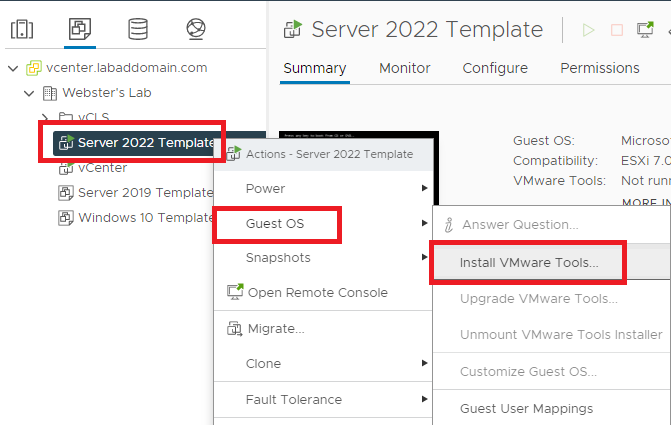This screenshot has width=671, height=425.
Task: Open the Configure tab
Action: coord(495,68)
